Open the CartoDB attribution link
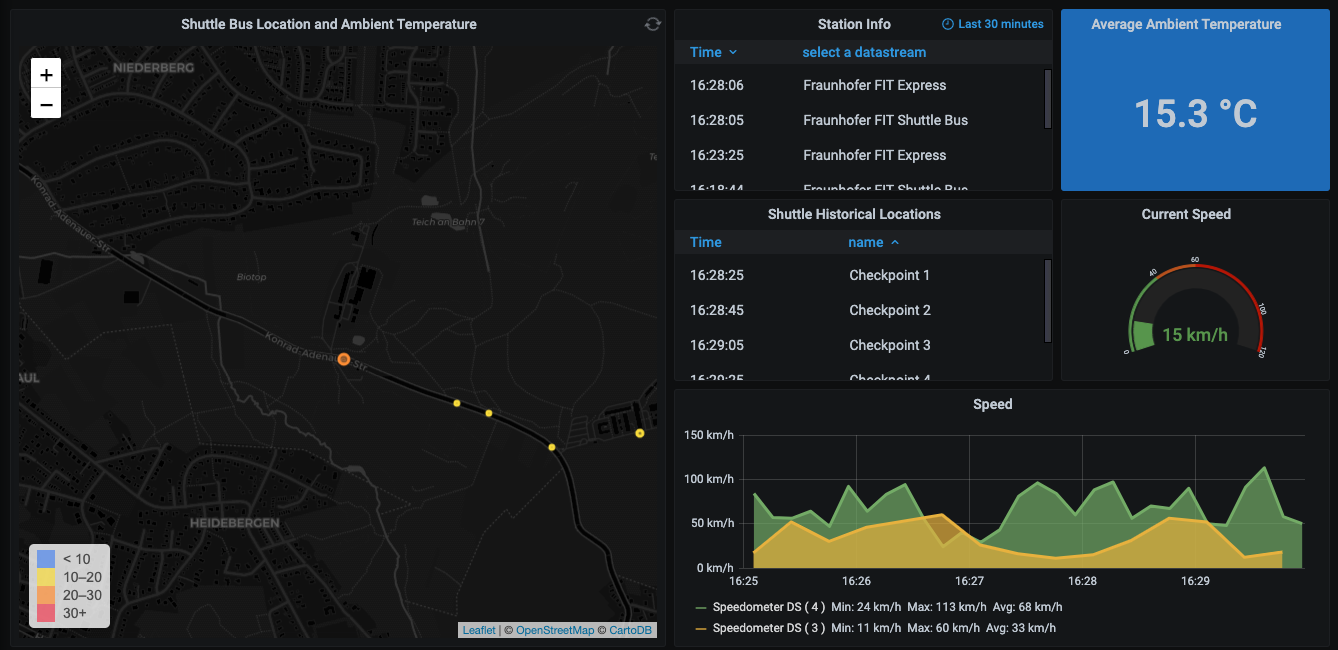This screenshot has height=650, width=1338. coord(630,630)
